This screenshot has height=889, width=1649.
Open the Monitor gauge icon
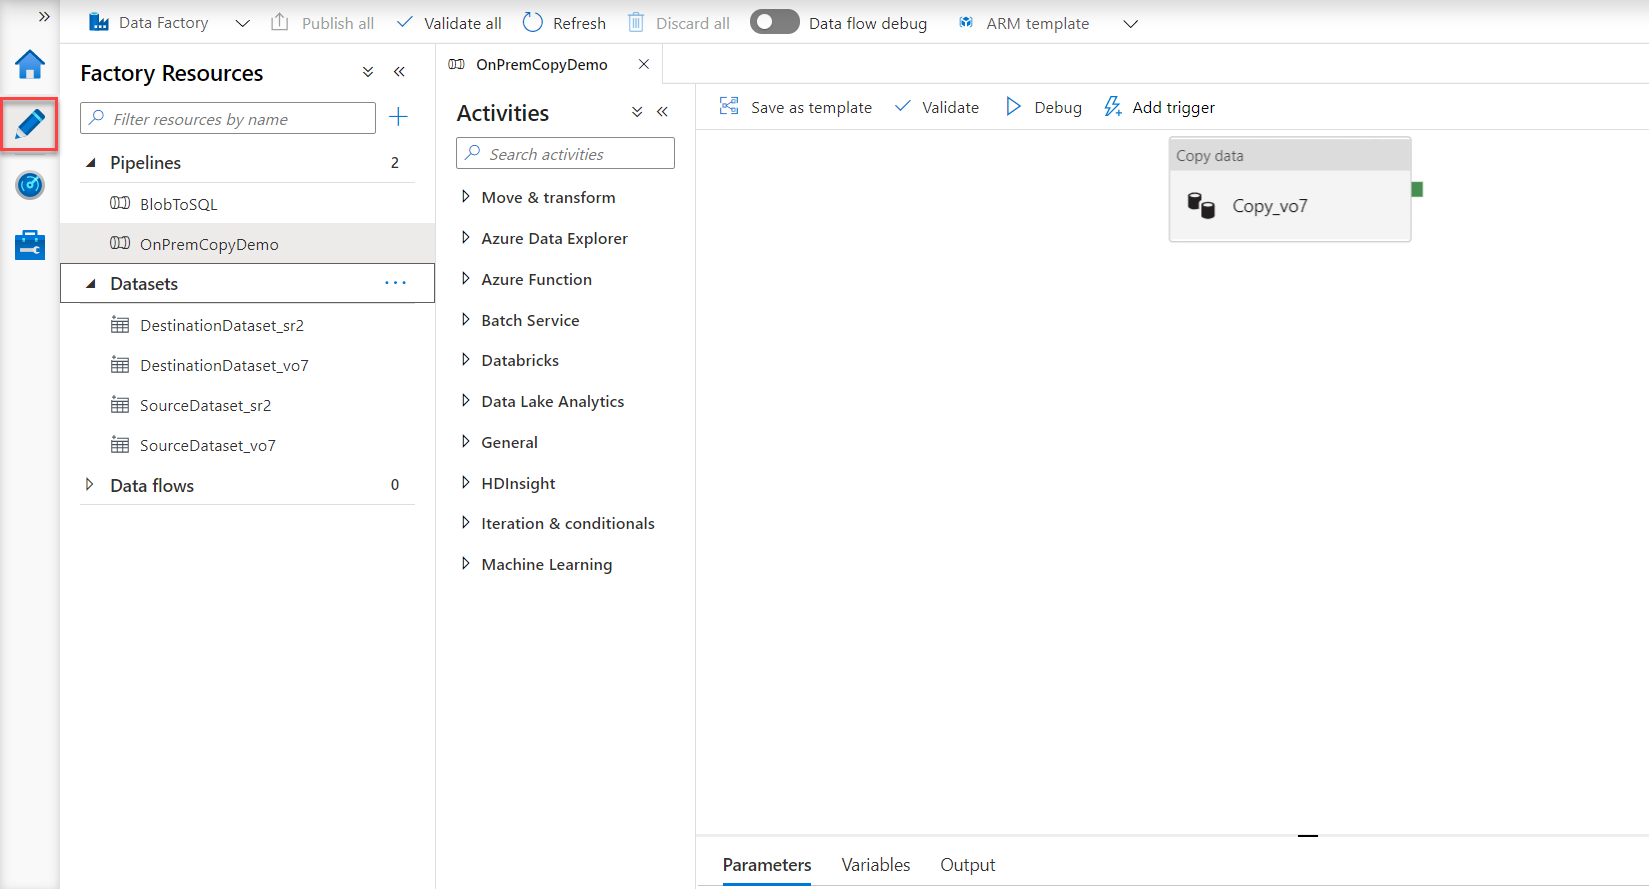(30, 185)
